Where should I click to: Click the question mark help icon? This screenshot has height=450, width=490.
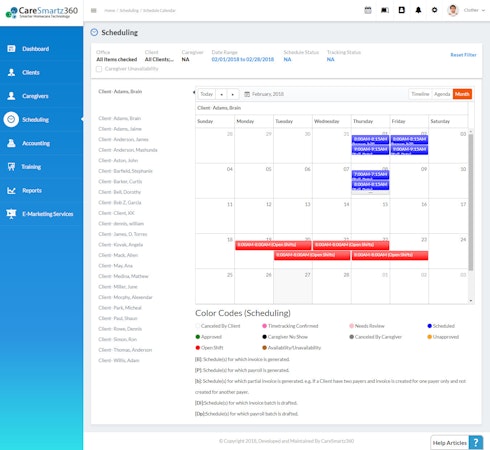coord(476,443)
